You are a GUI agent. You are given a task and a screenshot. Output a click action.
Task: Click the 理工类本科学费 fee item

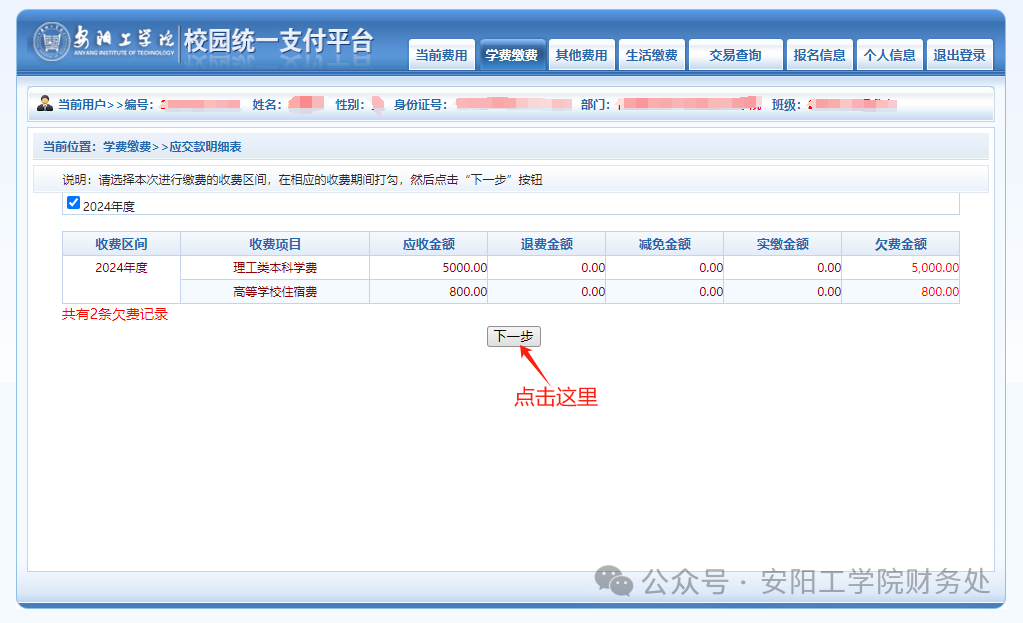pos(275,268)
